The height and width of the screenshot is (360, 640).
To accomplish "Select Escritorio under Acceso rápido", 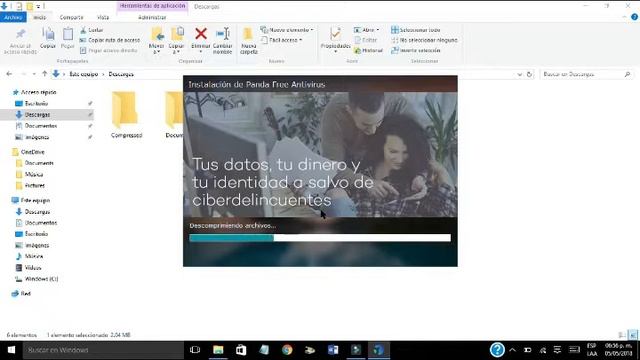I will pyautogui.click(x=36, y=104).
